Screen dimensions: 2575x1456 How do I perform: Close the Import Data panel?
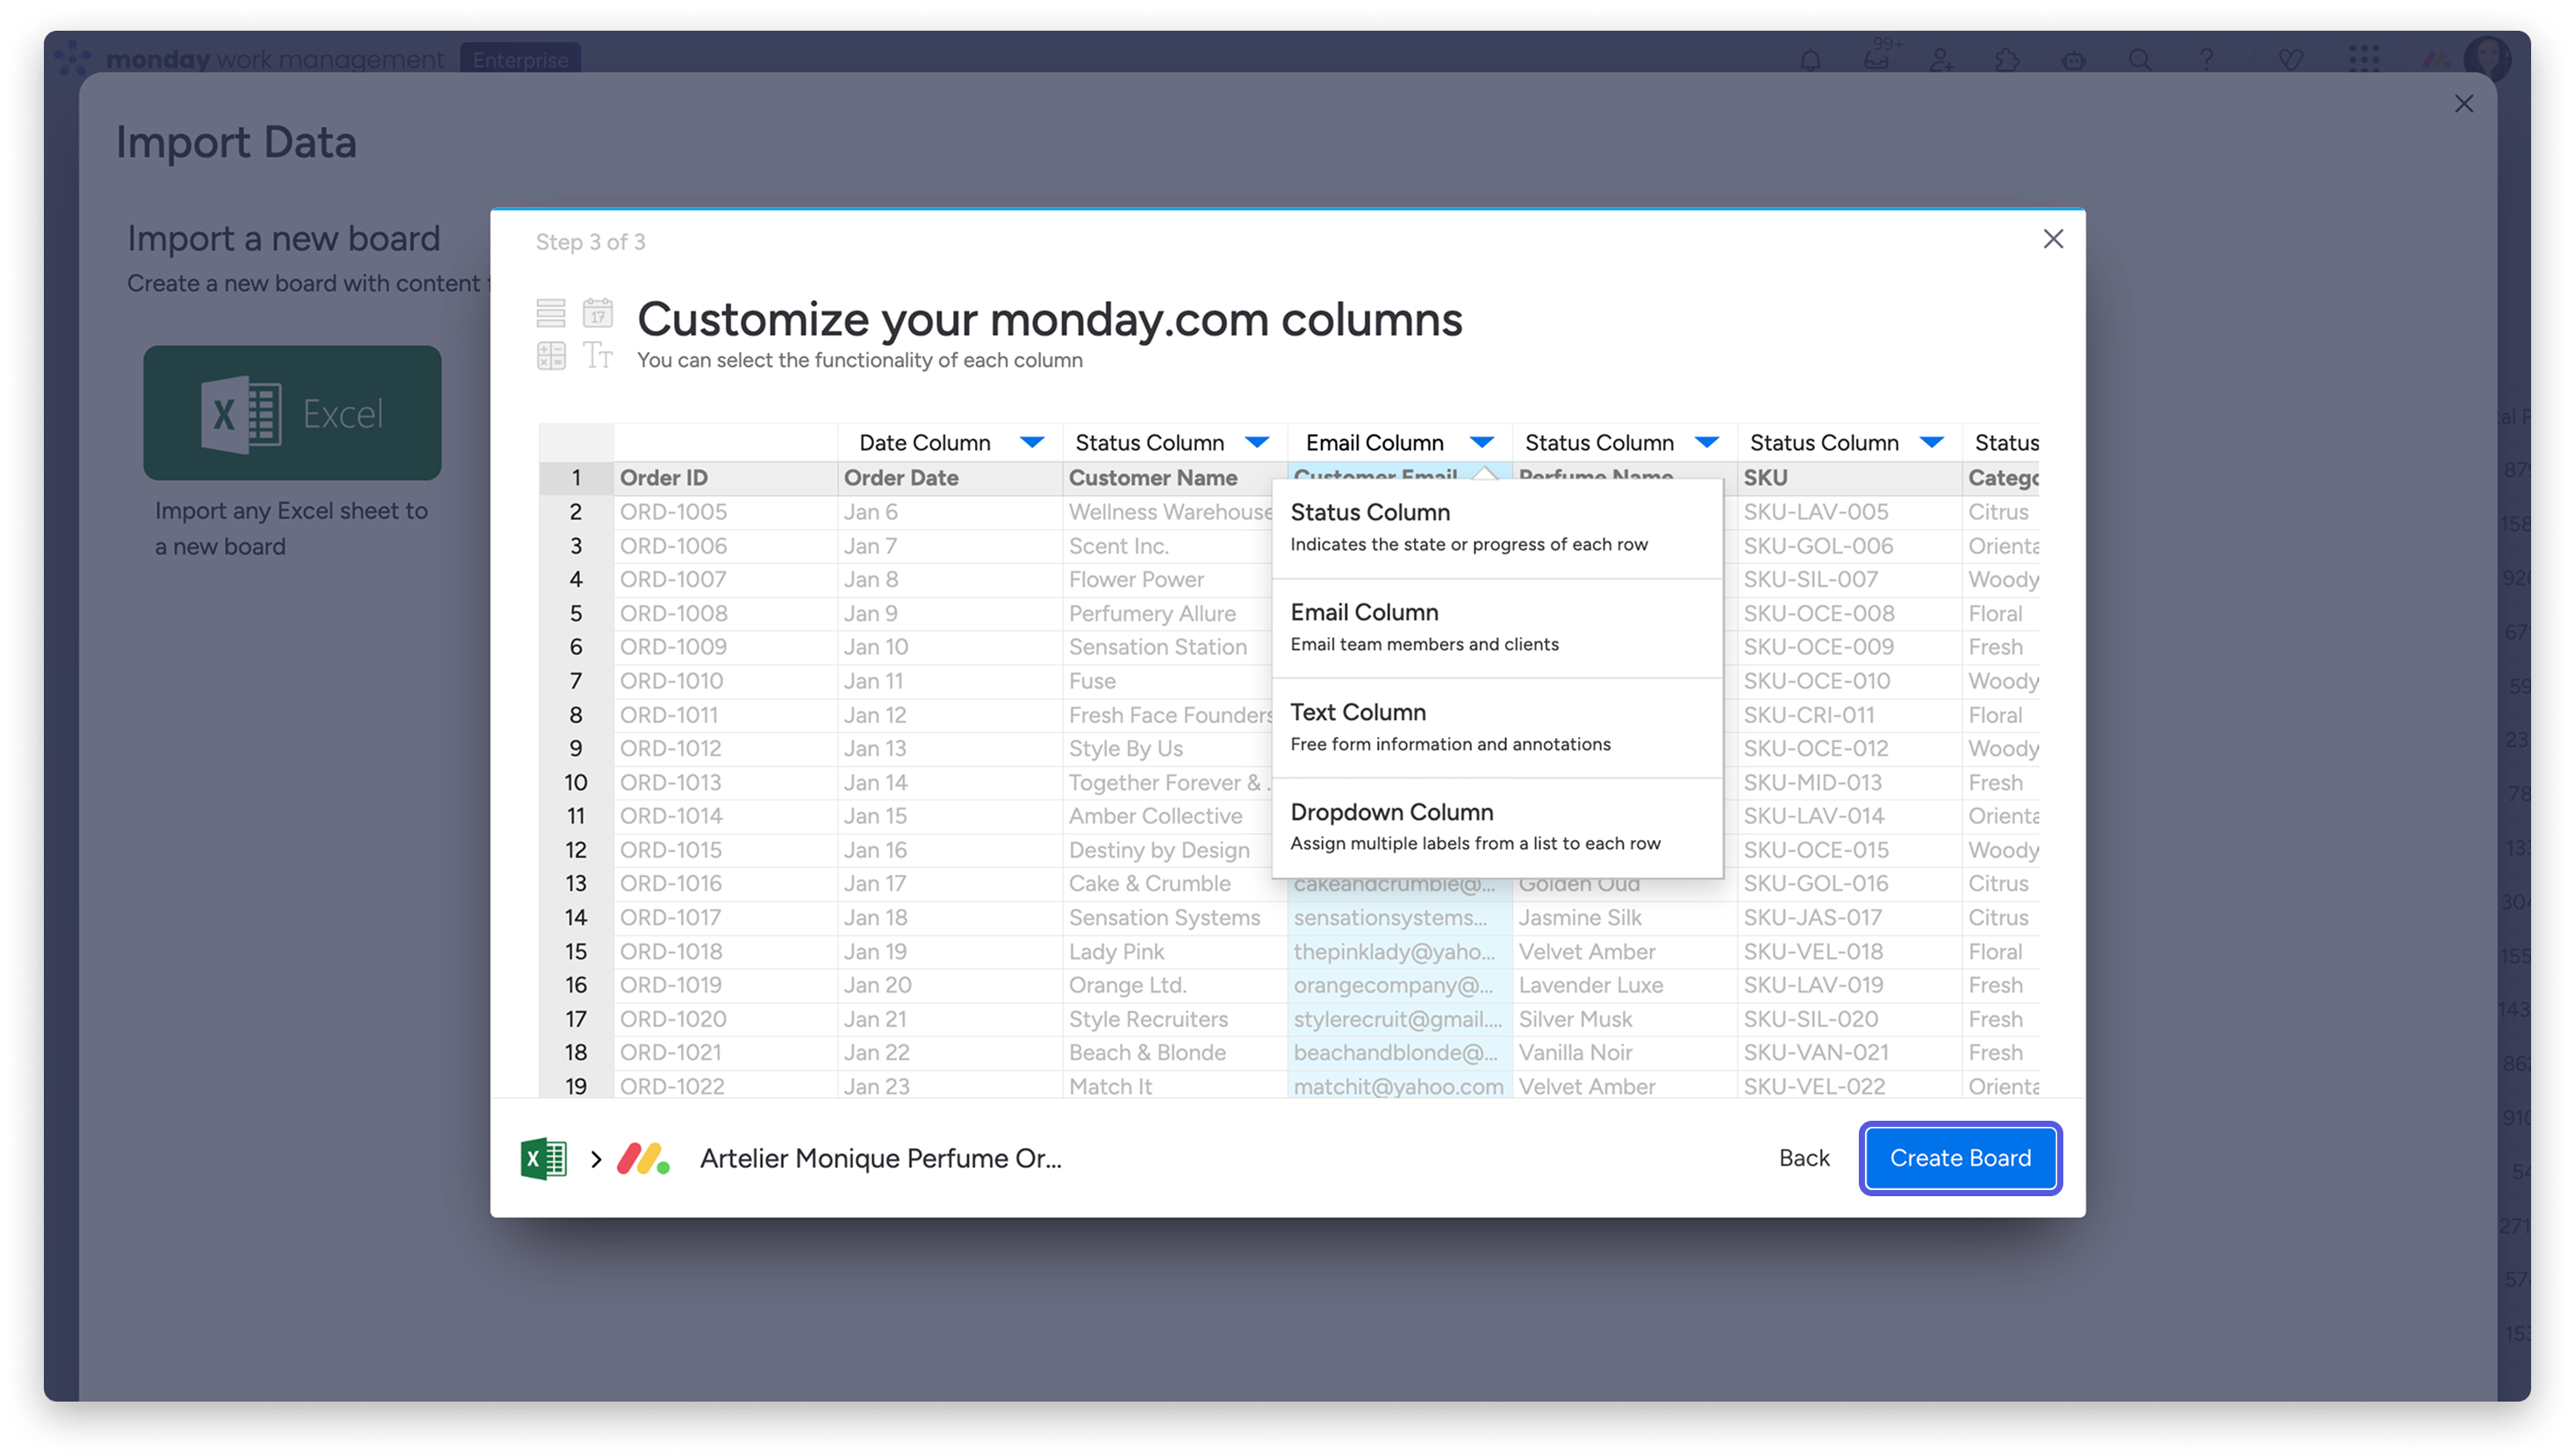(2463, 104)
